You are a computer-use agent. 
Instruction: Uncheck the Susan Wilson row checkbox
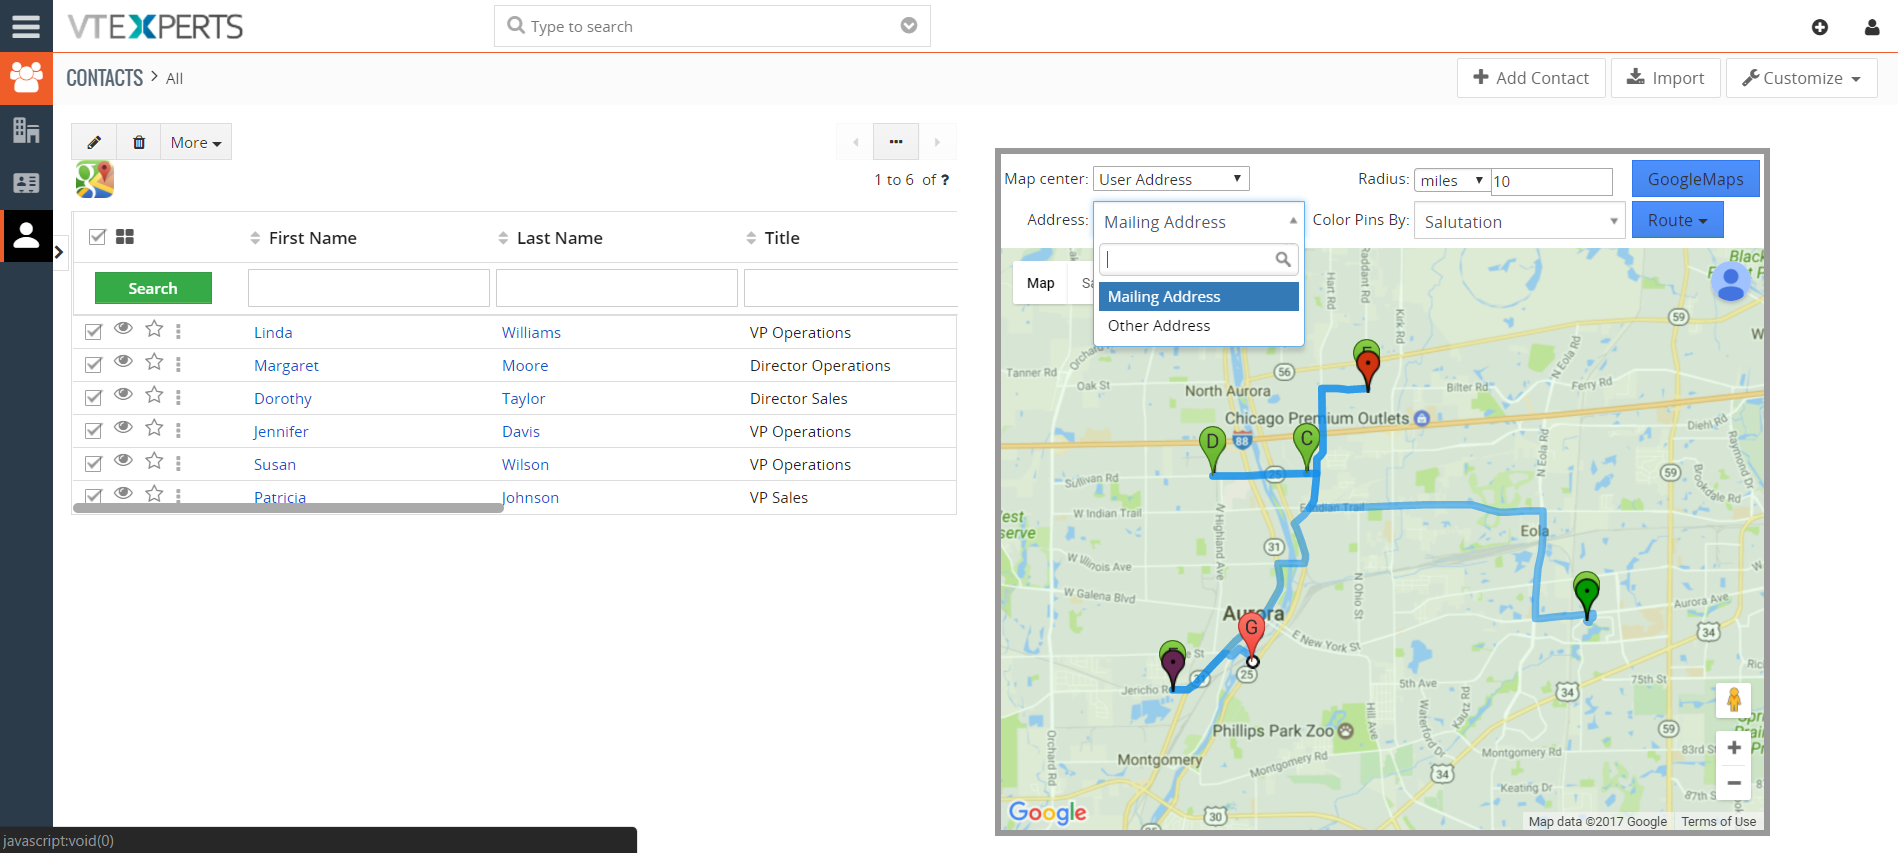[x=93, y=463]
